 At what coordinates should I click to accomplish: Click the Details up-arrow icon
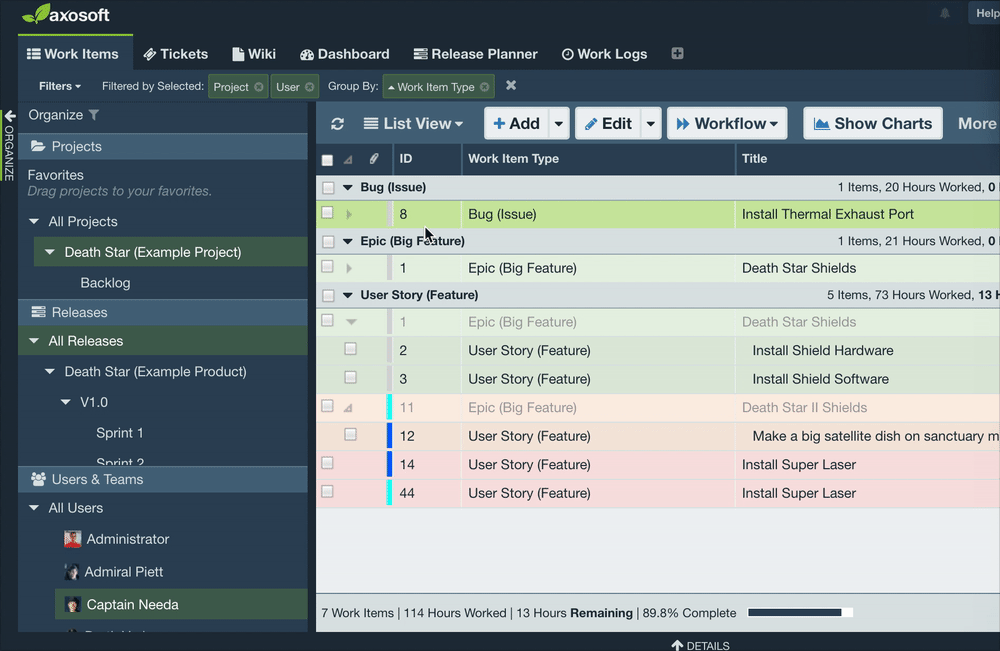click(x=677, y=645)
